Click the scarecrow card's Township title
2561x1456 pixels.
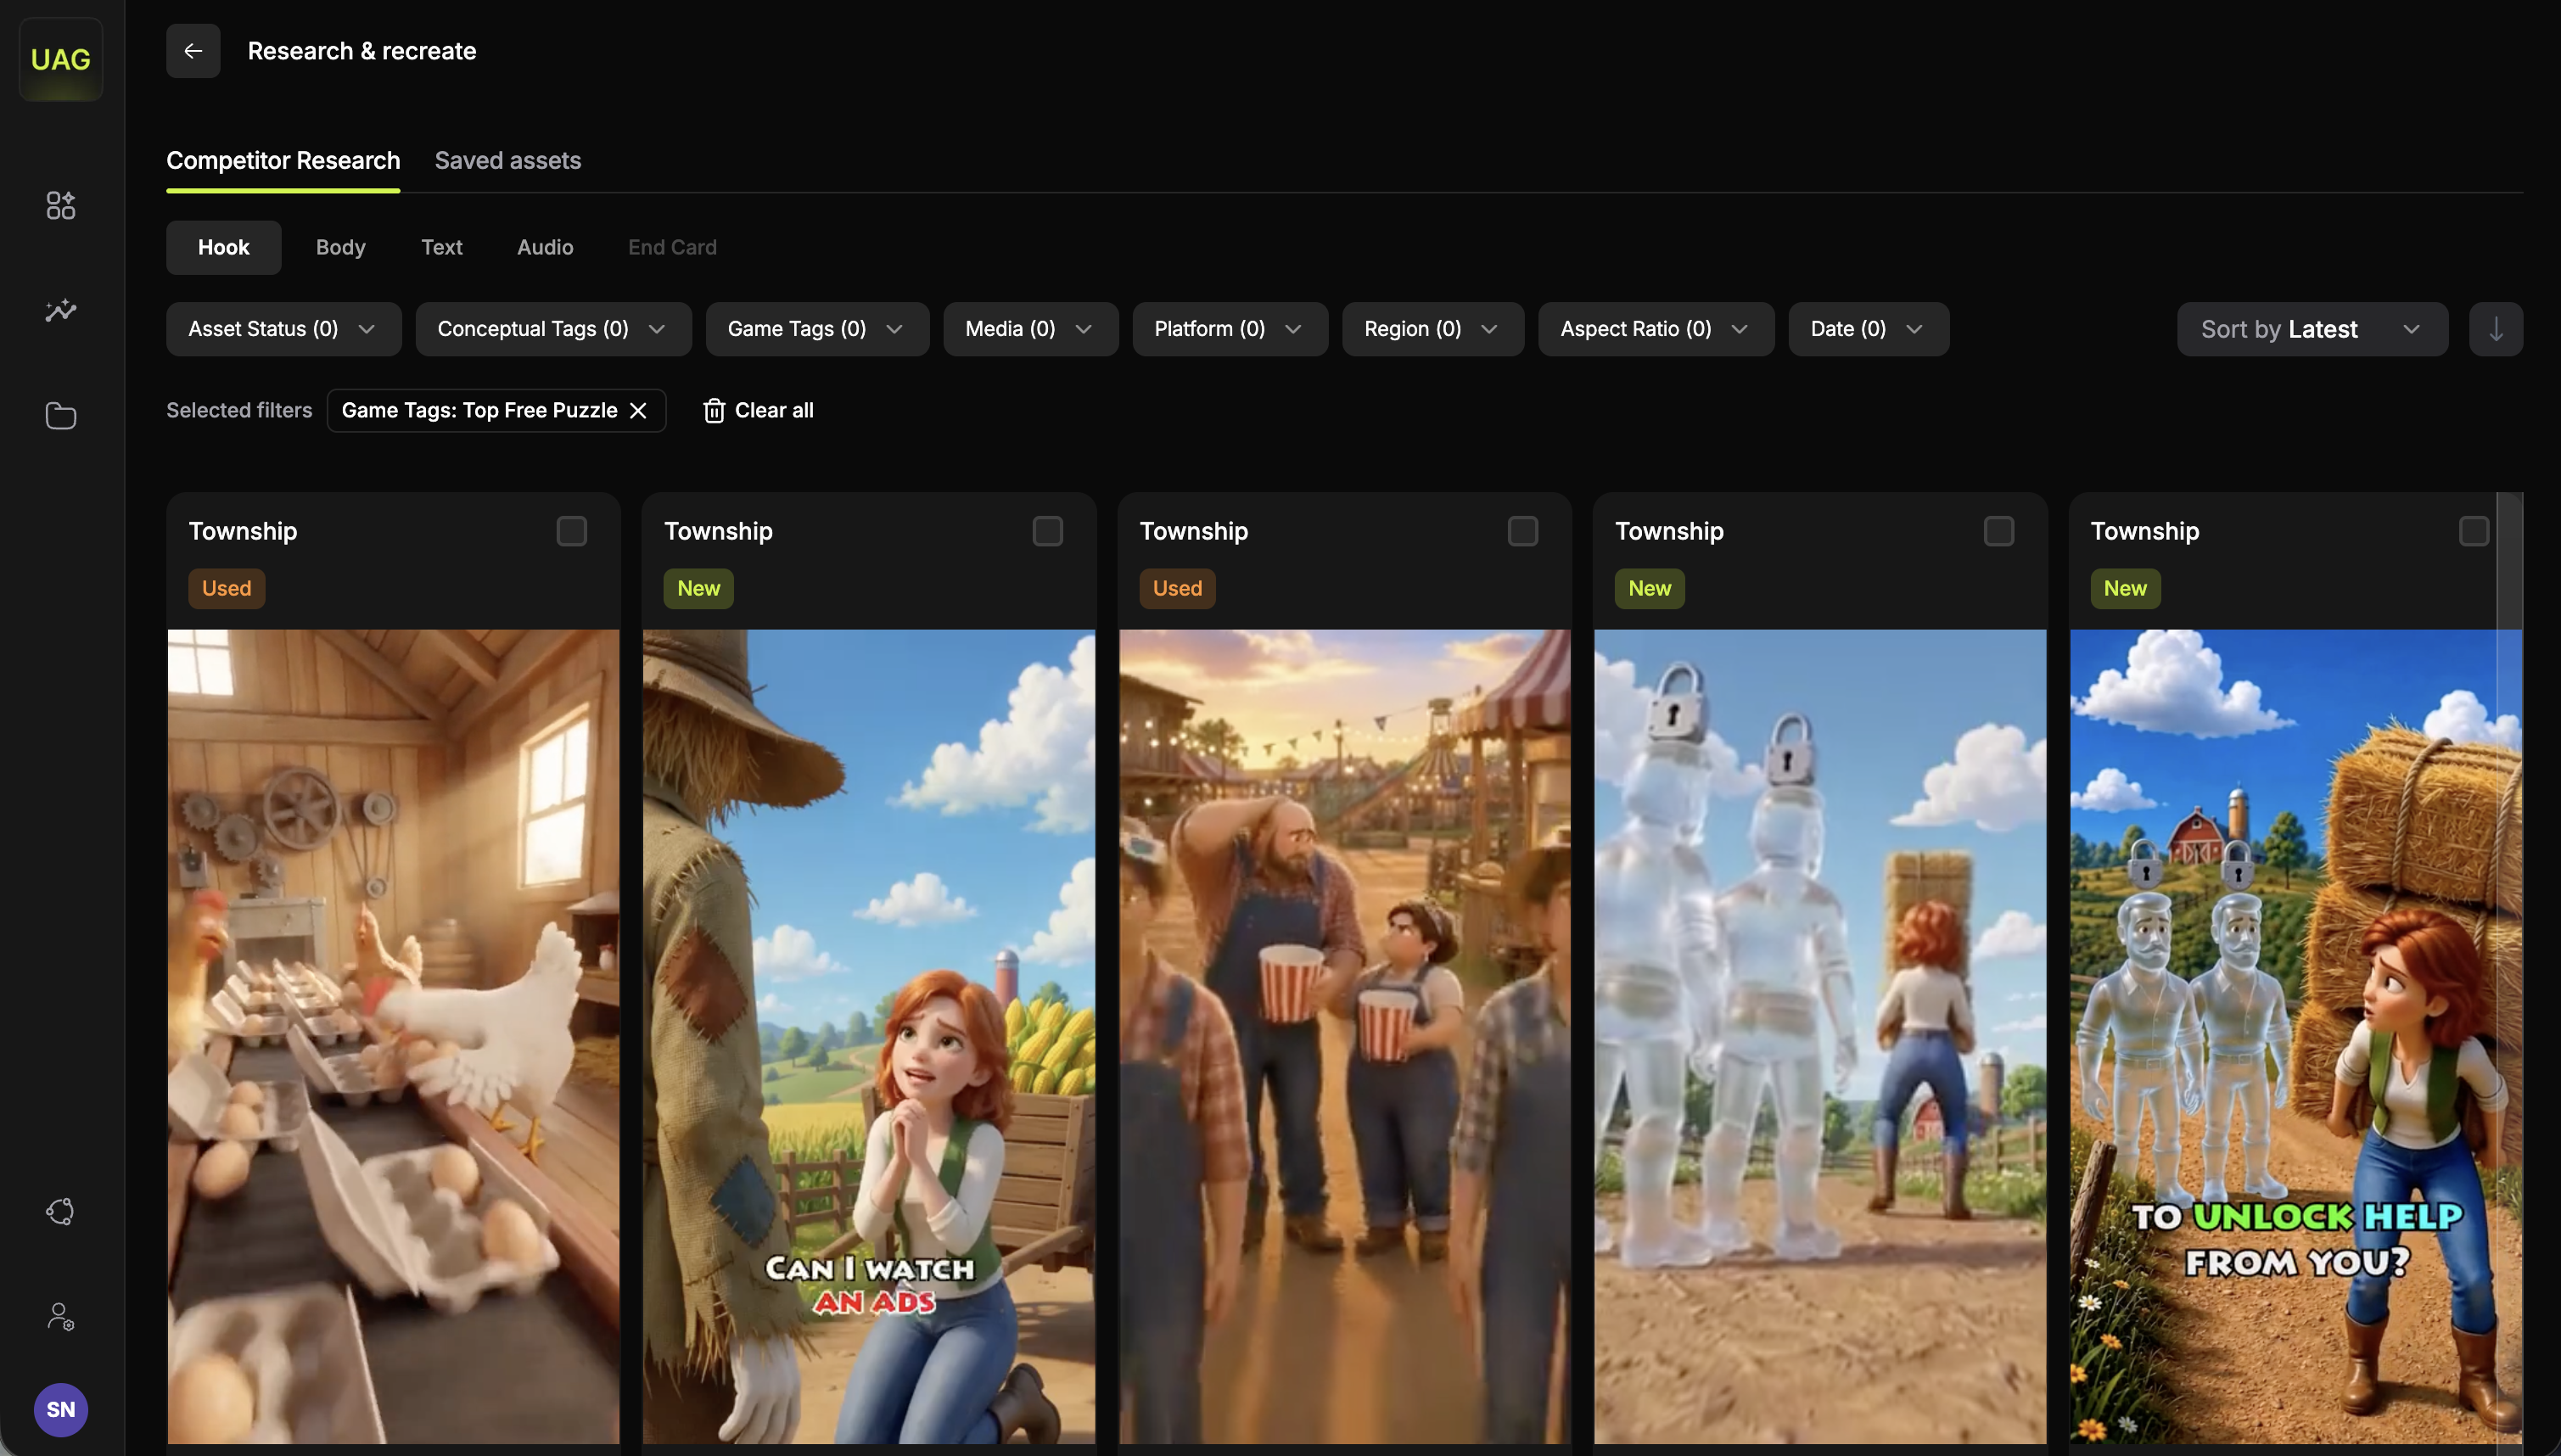718,531
